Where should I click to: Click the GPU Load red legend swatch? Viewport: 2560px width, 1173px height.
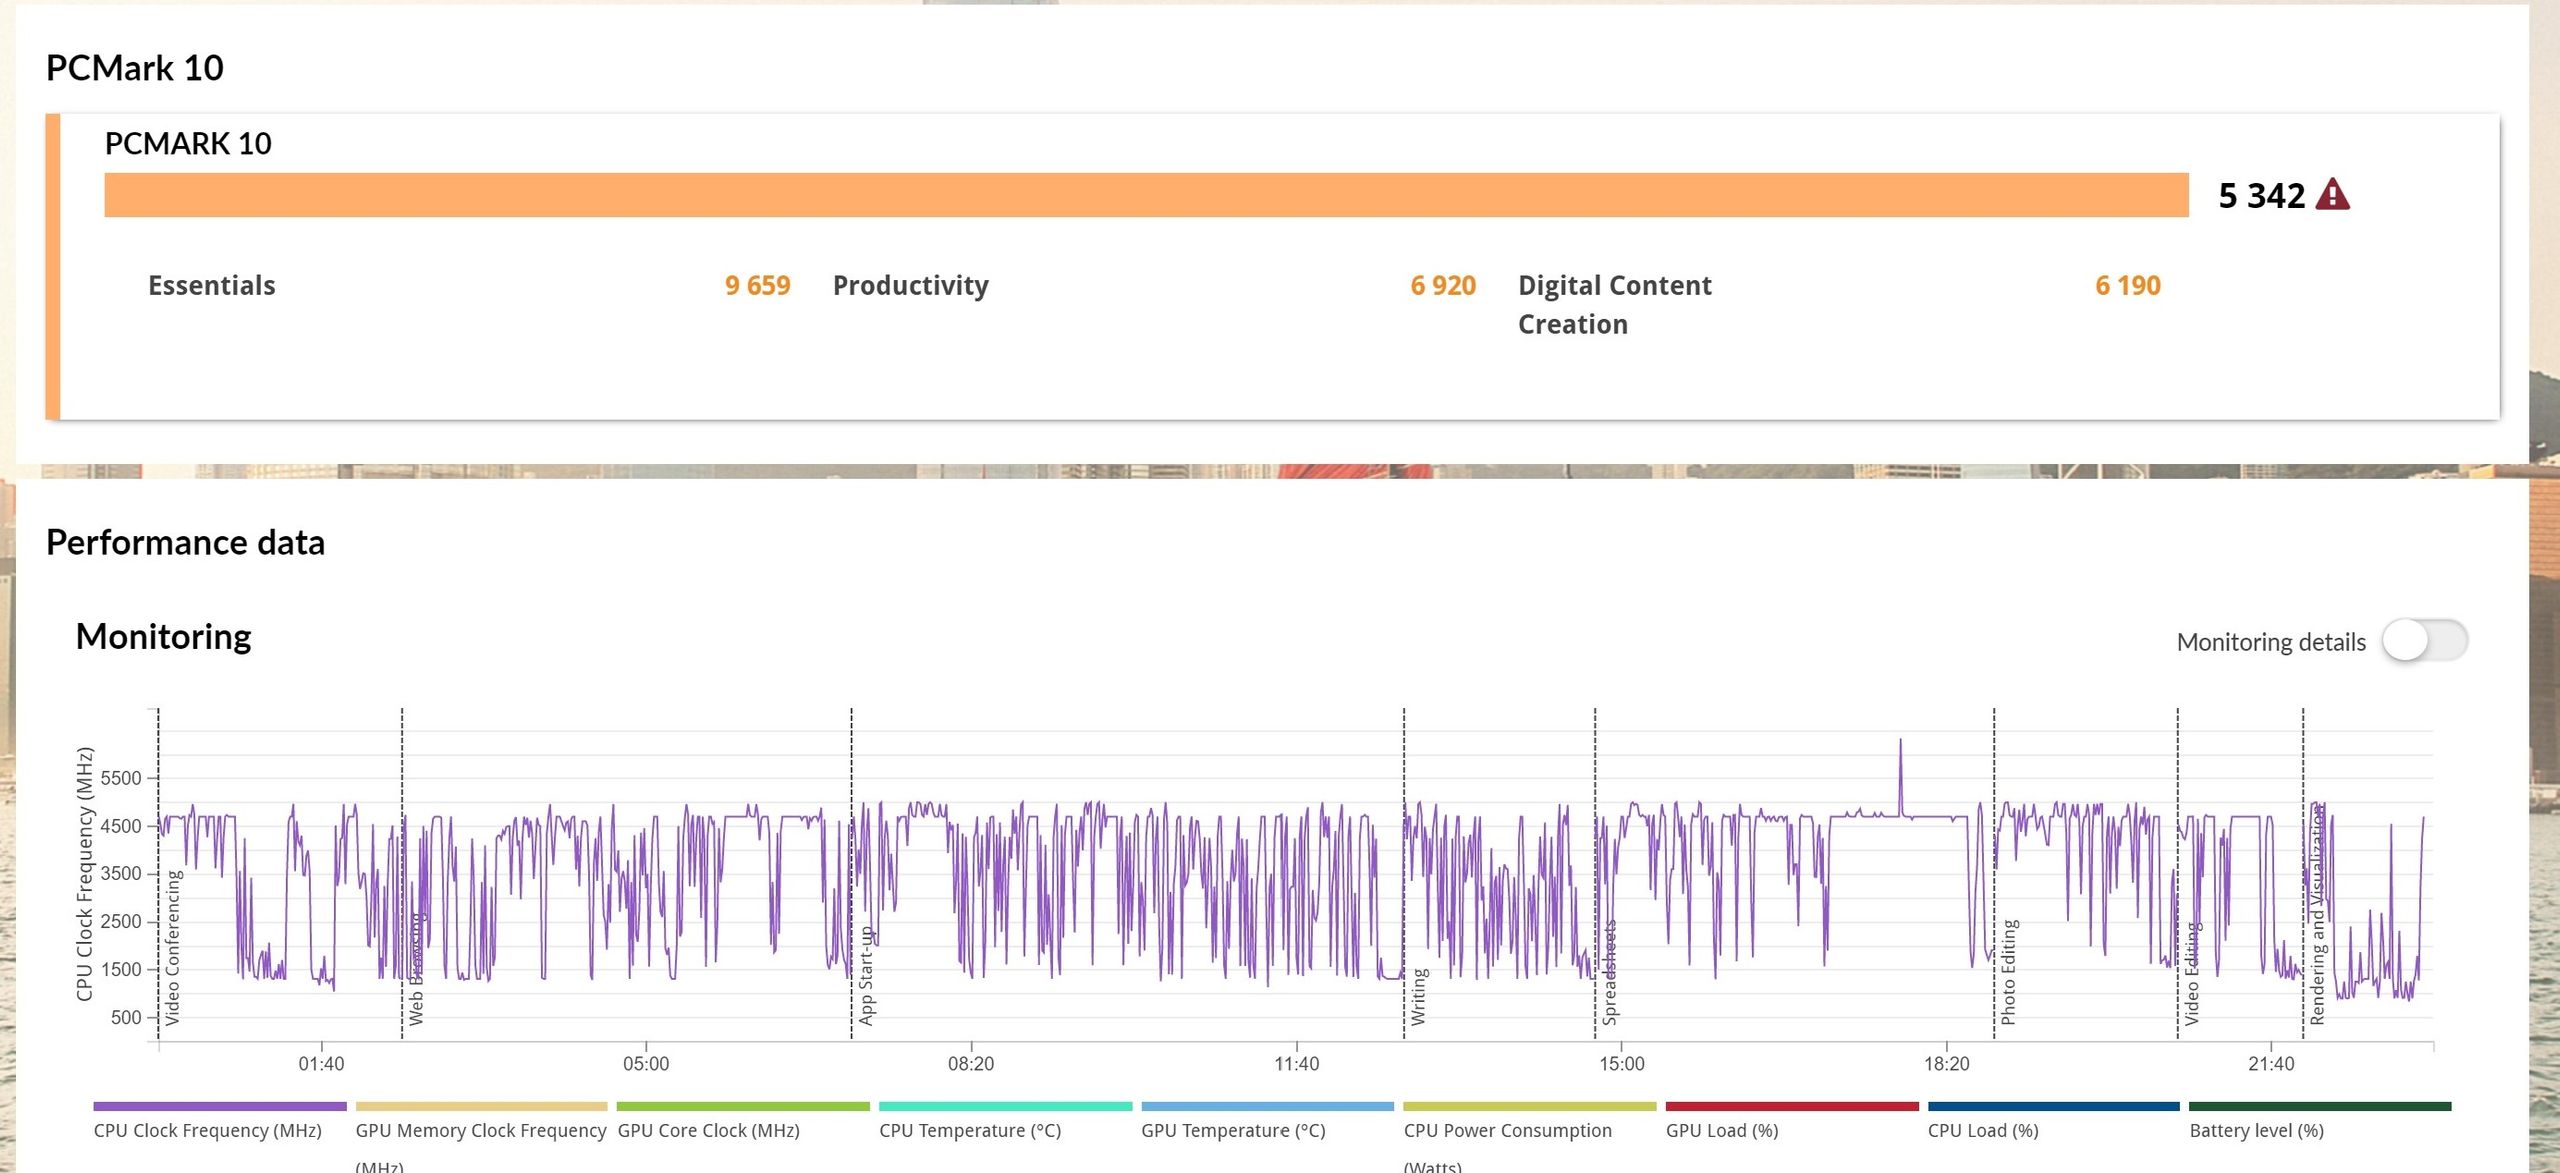tap(1791, 1106)
